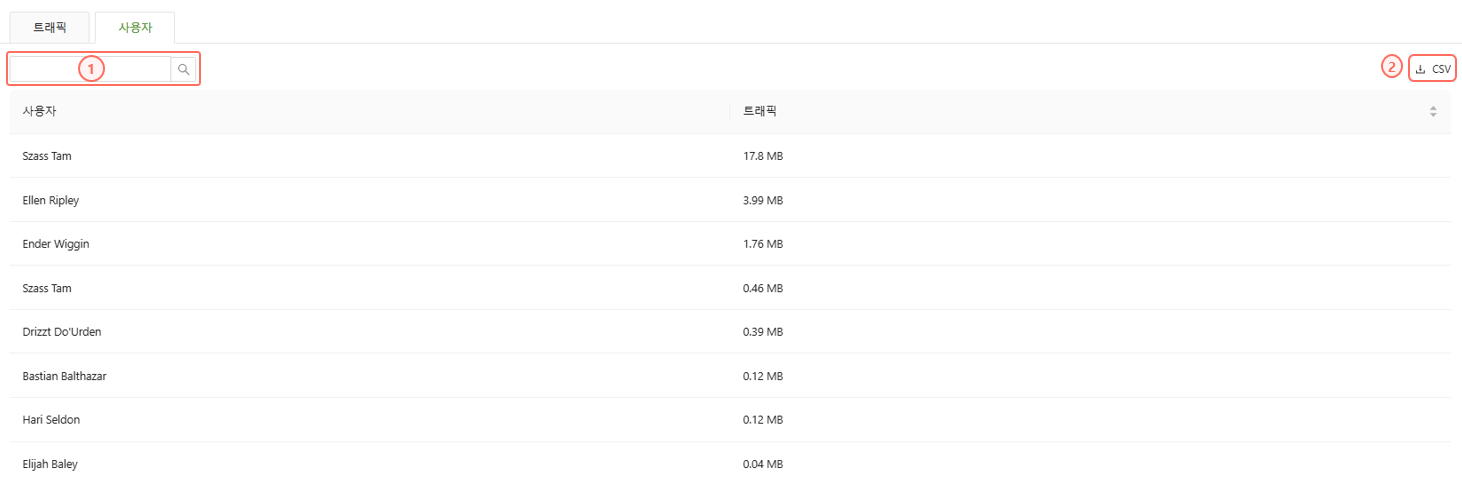Click the 17.8 MB traffic value
This screenshot has height=480, width=1462.
coord(763,156)
